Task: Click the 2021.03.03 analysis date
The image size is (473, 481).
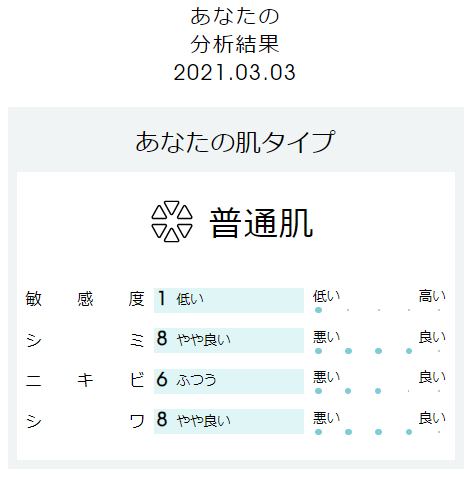Action: click(x=235, y=72)
